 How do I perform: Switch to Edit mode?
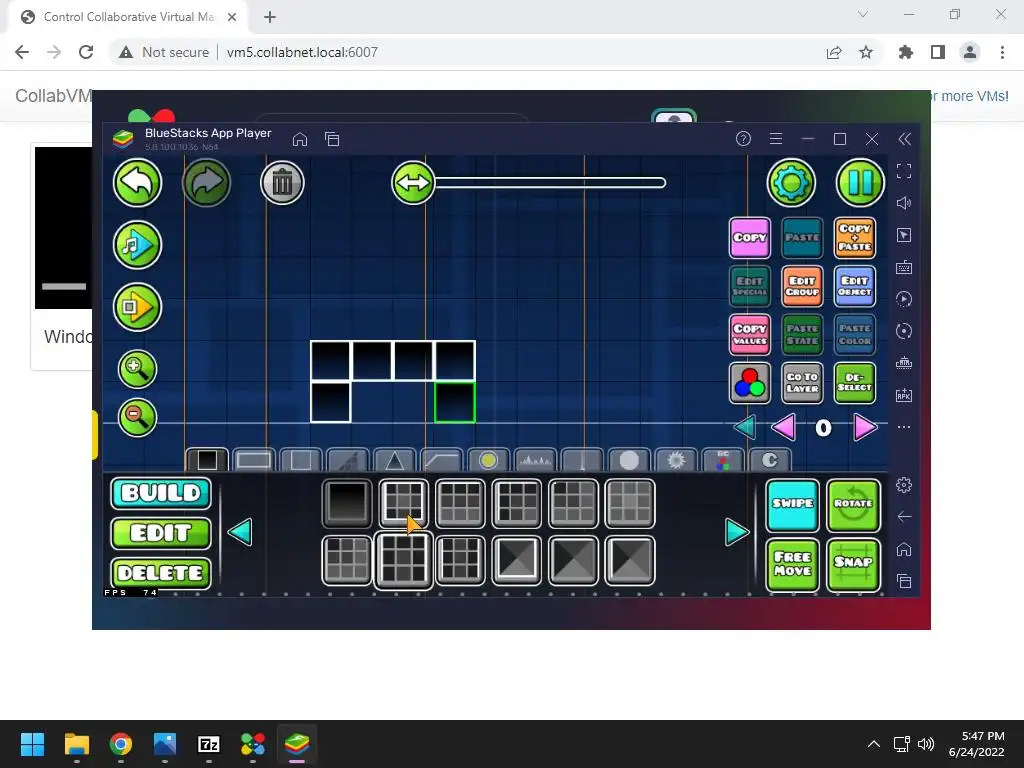pyautogui.click(x=161, y=533)
